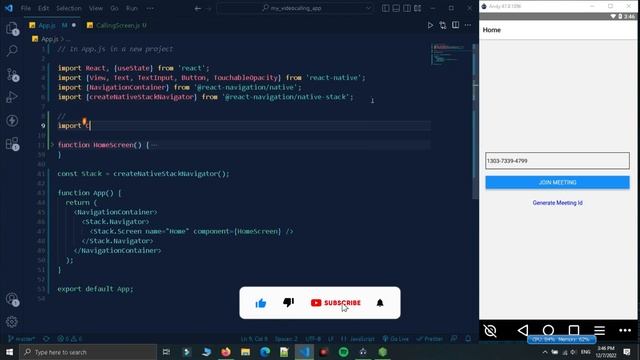Open Run and Debug view
640x360 pixels.
[x=12, y=97]
